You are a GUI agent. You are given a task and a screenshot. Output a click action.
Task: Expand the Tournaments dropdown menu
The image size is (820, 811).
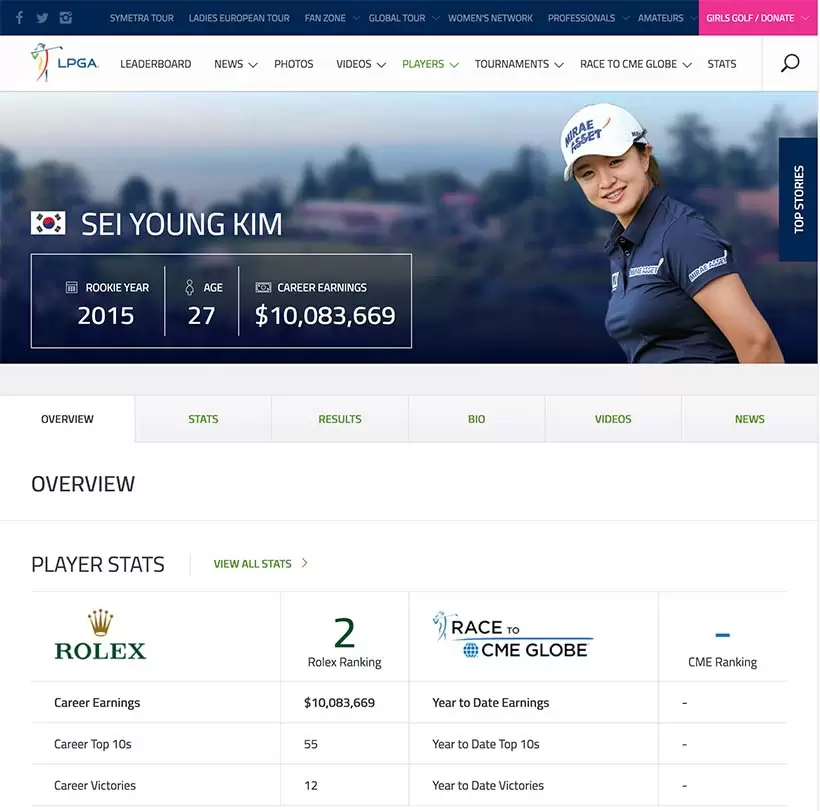[519, 64]
